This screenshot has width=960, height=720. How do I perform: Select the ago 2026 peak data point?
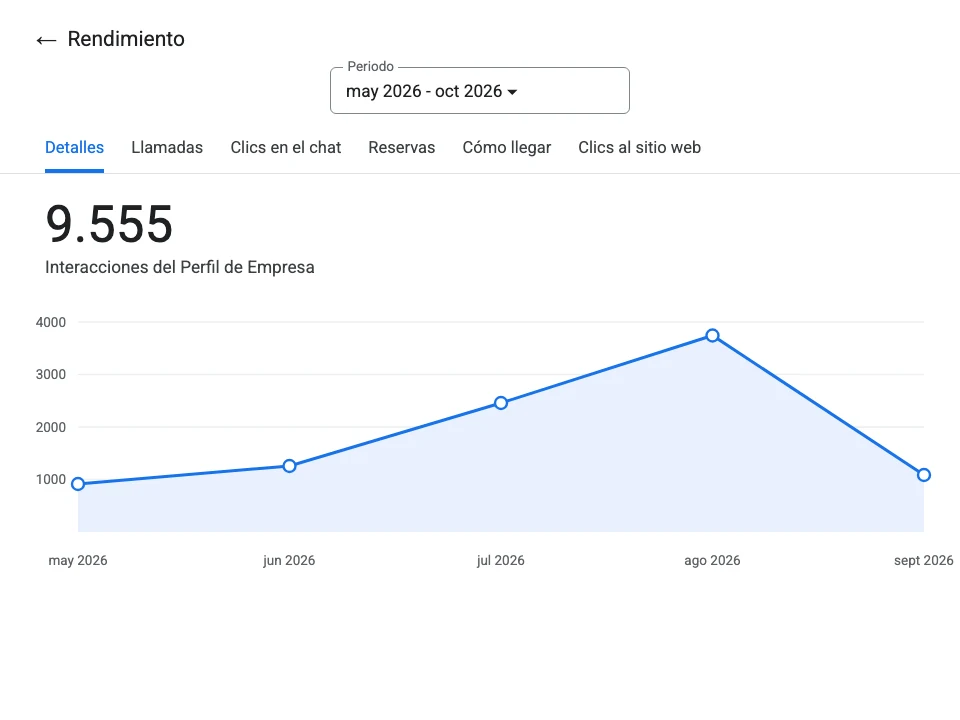point(712,336)
